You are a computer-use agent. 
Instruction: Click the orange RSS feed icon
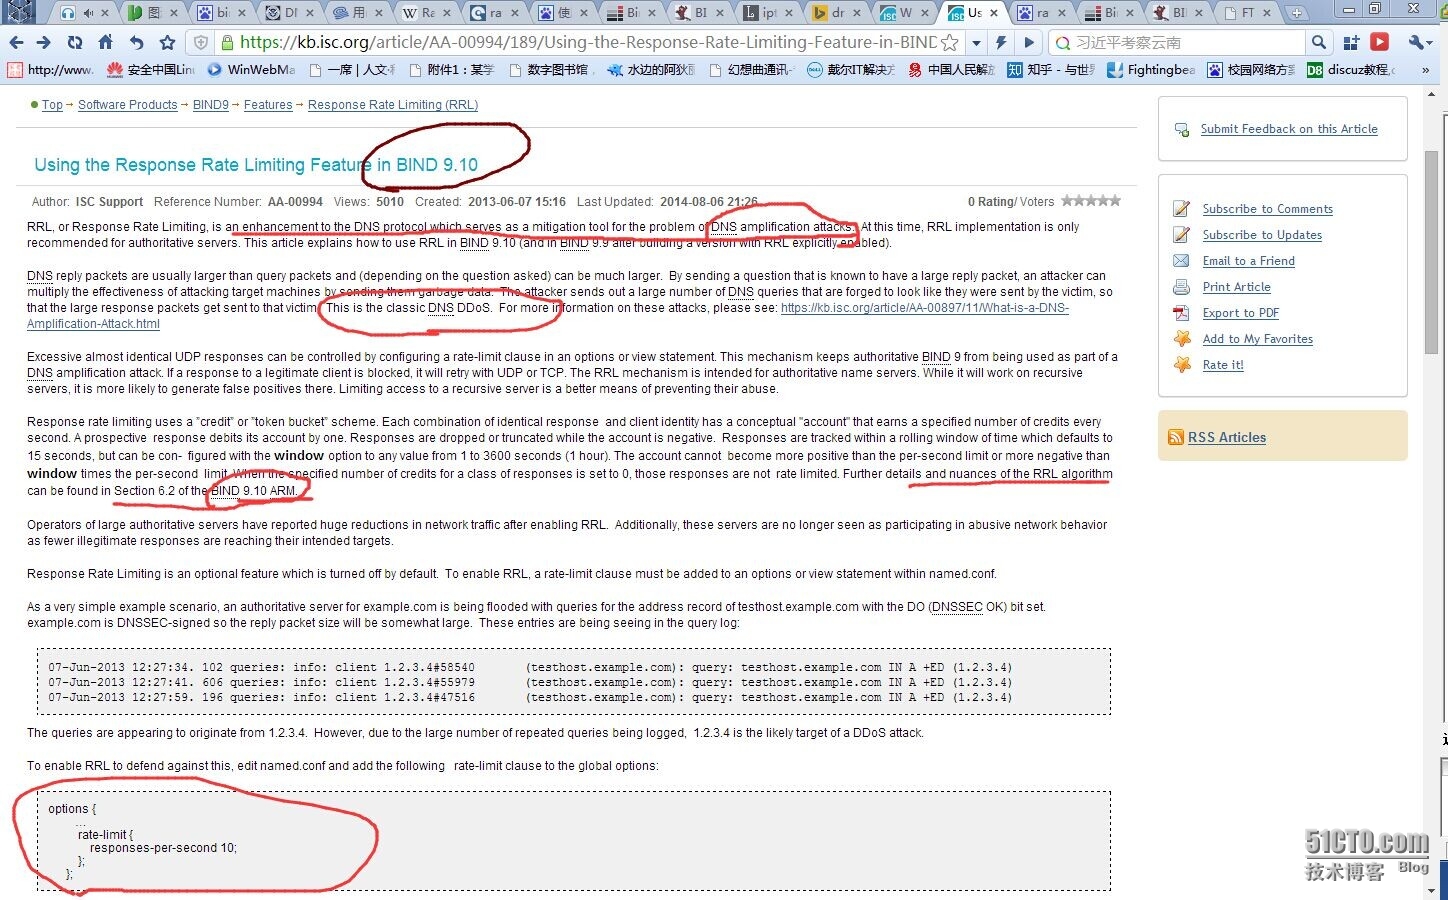(1176, 437)
